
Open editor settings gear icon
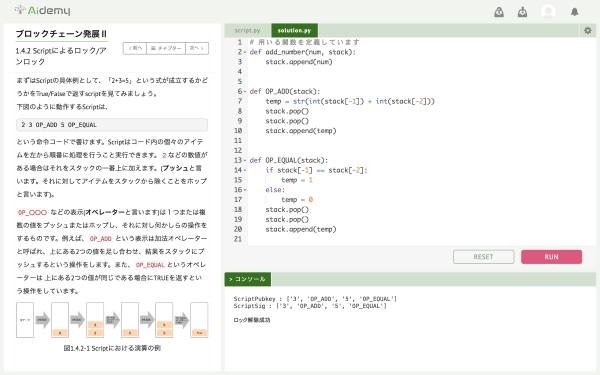tap(587, 30)
